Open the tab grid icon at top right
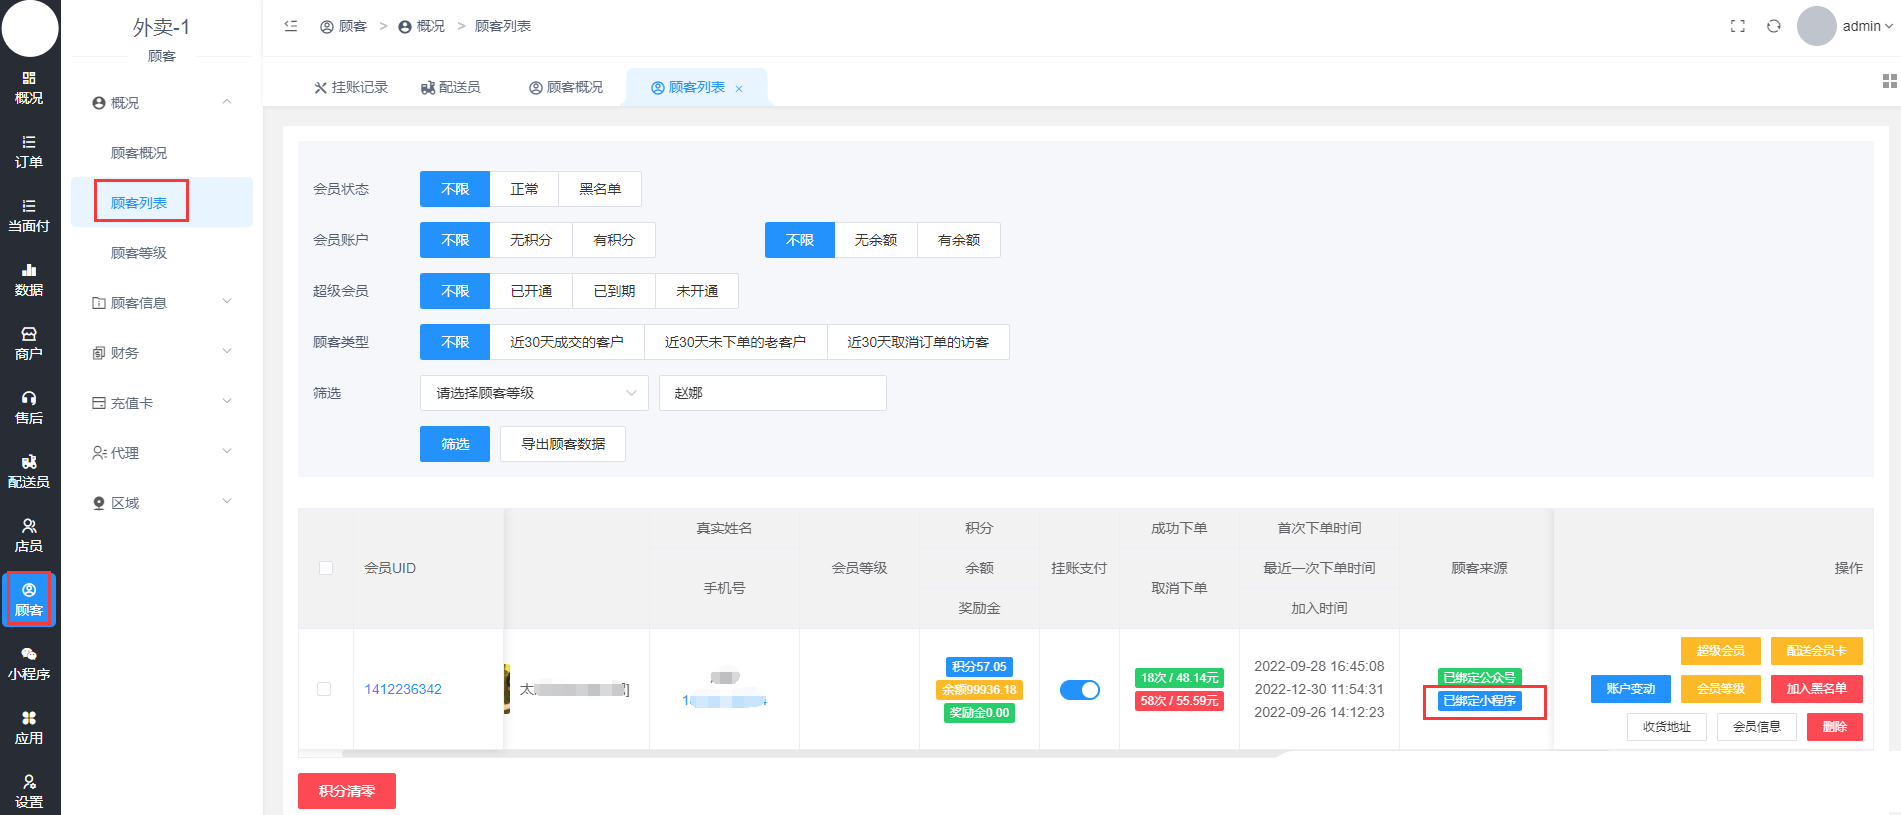Screen dimensions: 1901x815 (1889, 81)
